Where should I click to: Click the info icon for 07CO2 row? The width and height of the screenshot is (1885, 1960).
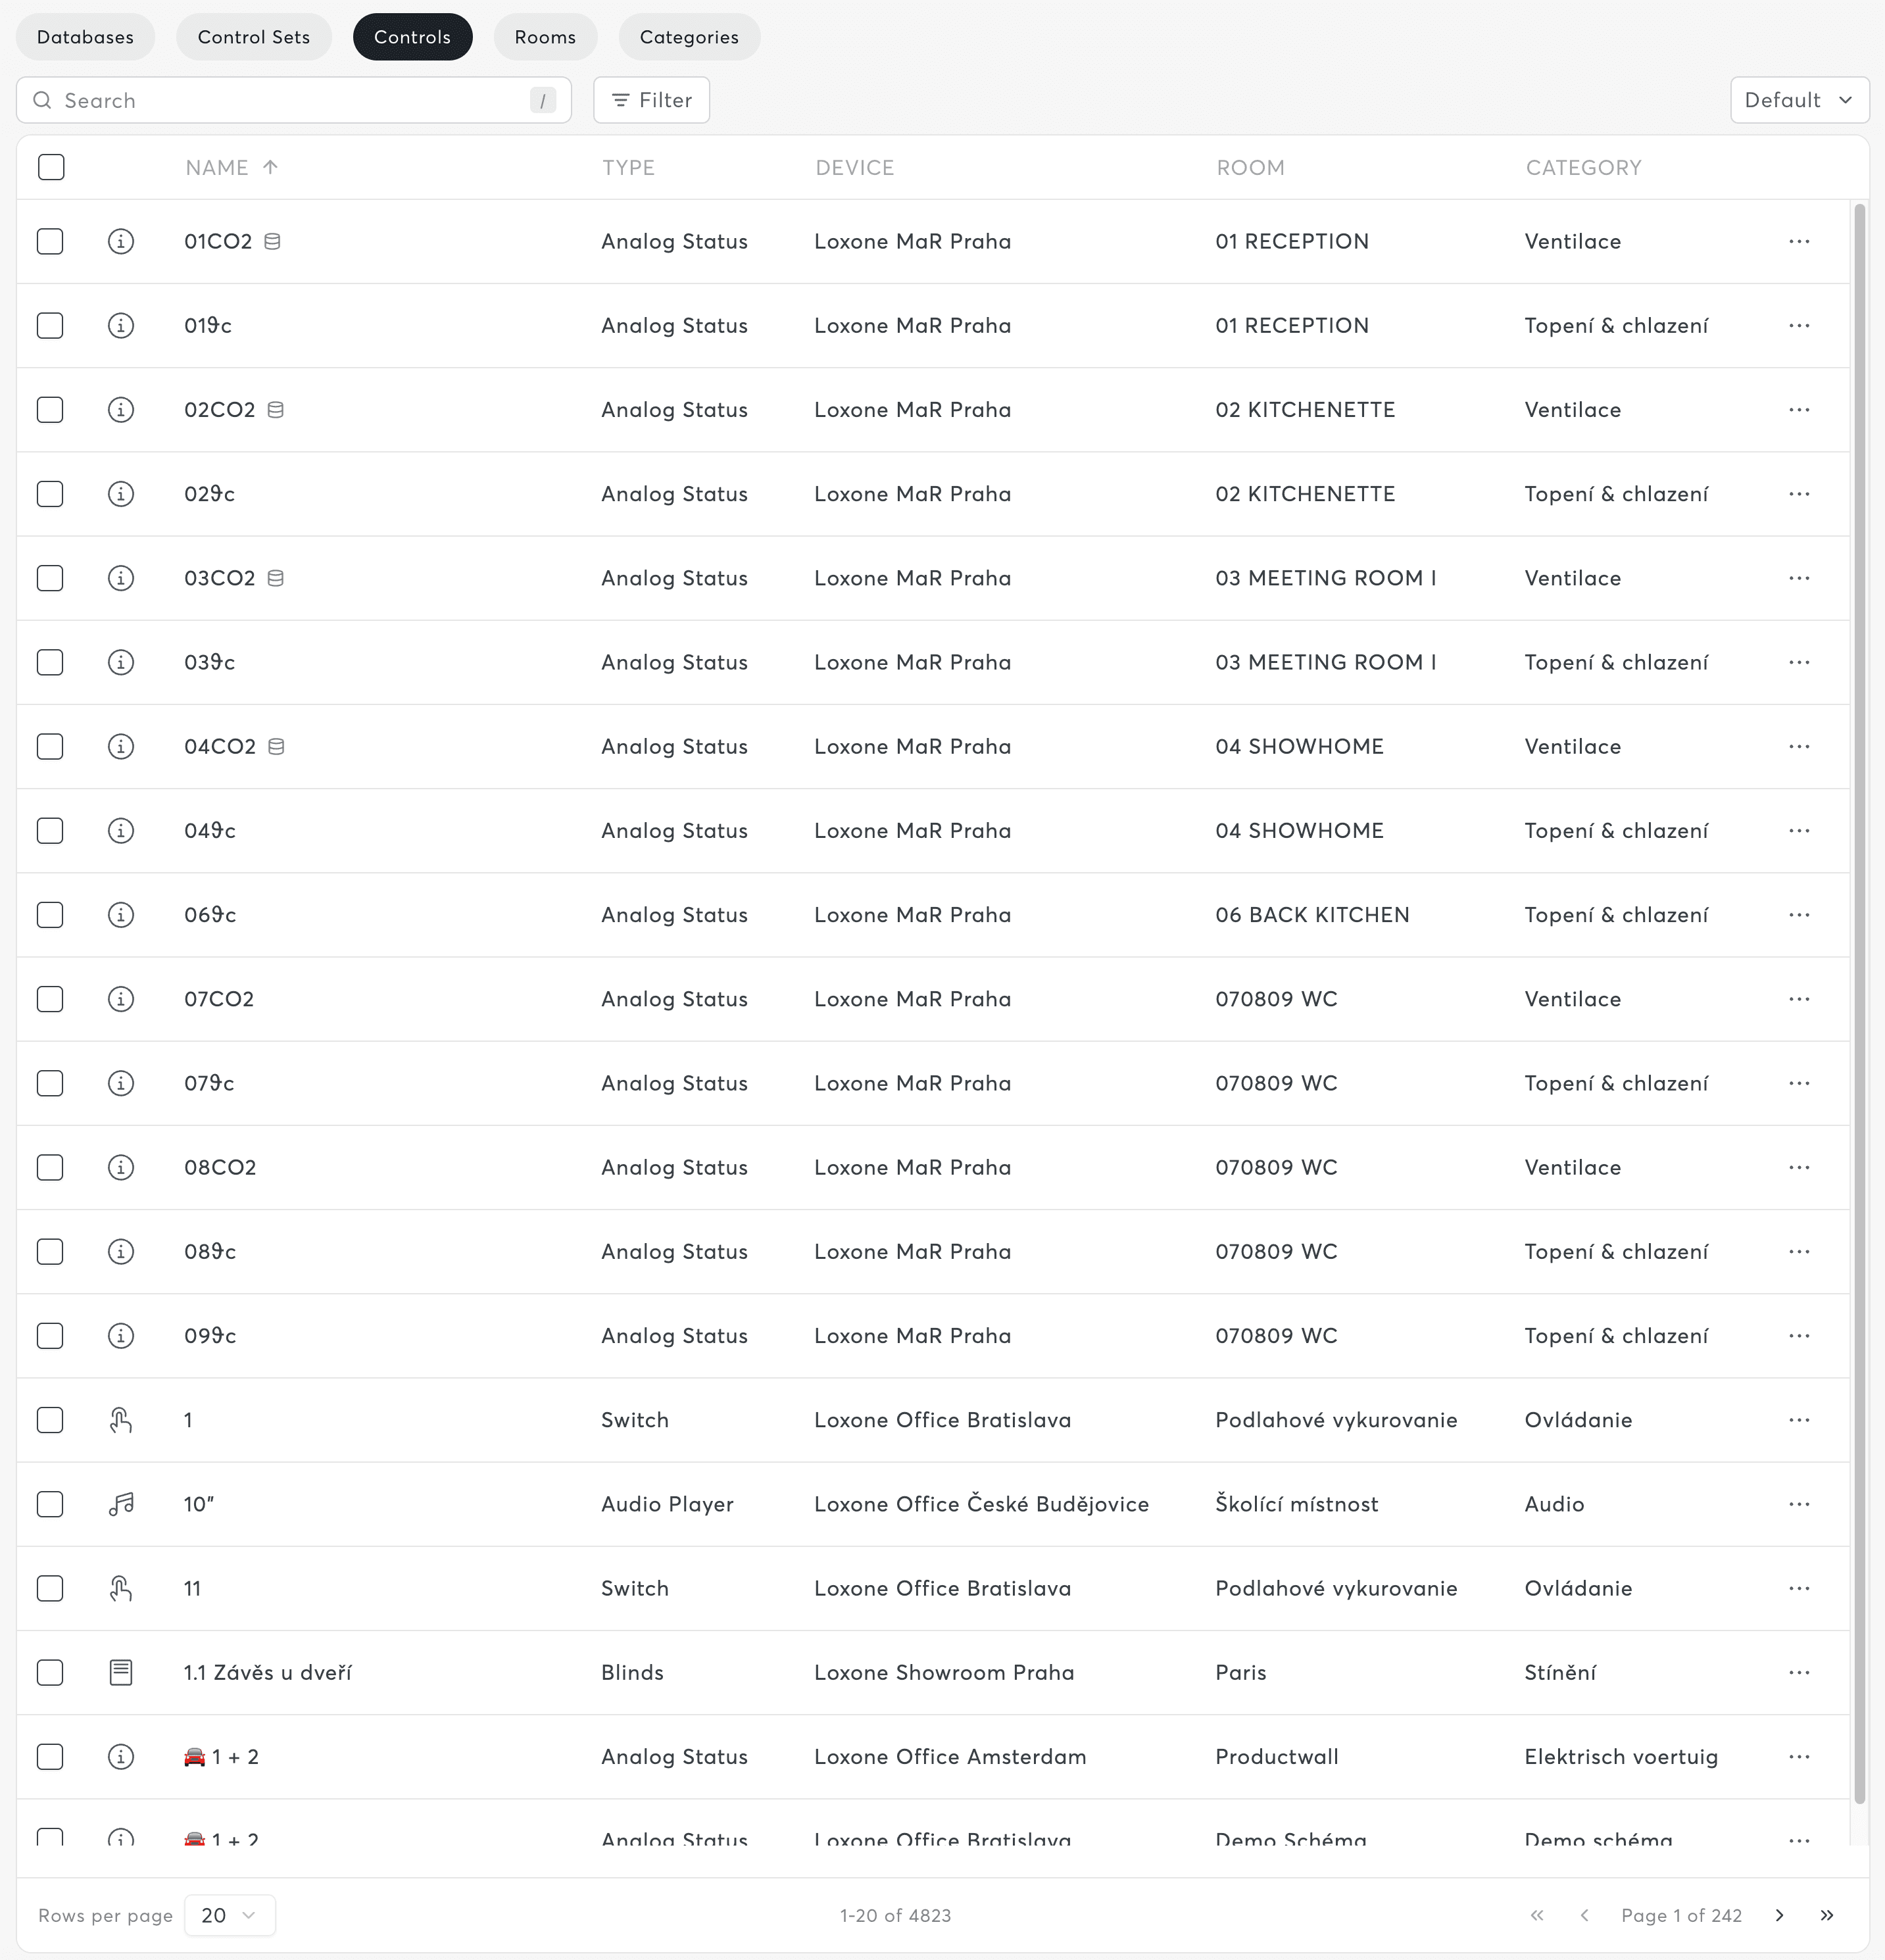121,999
